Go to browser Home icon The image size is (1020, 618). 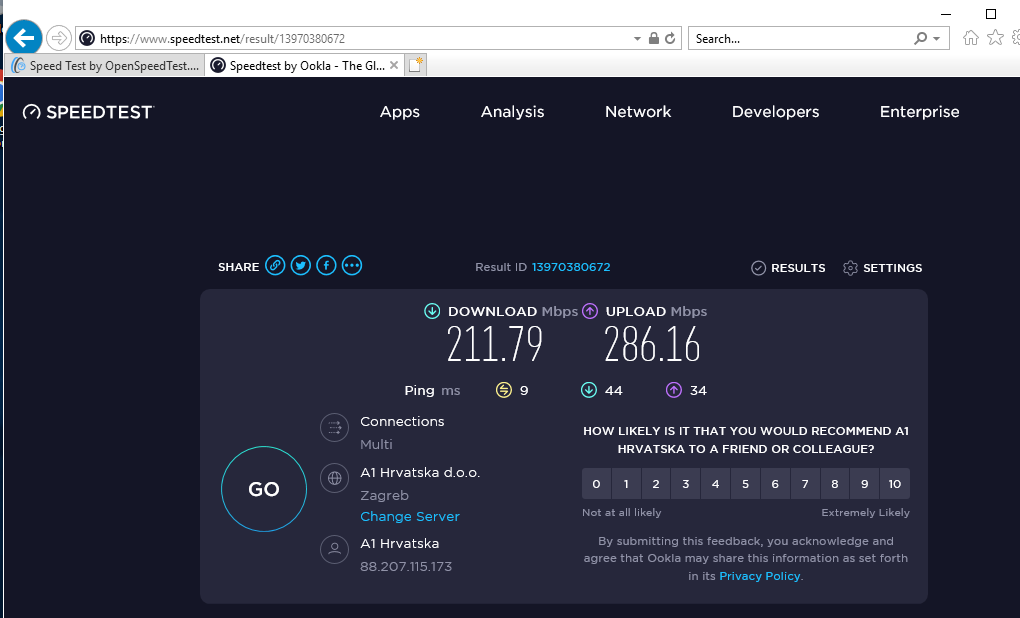click(971, 38)
